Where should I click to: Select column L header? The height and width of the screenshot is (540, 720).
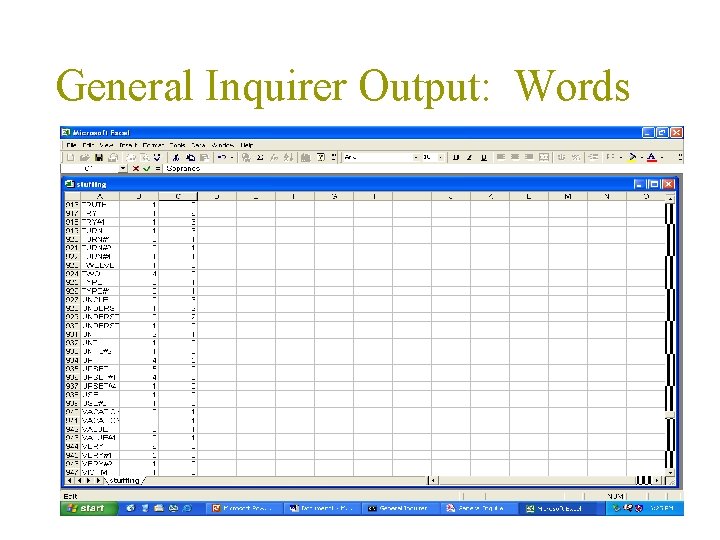pos(529,197)
